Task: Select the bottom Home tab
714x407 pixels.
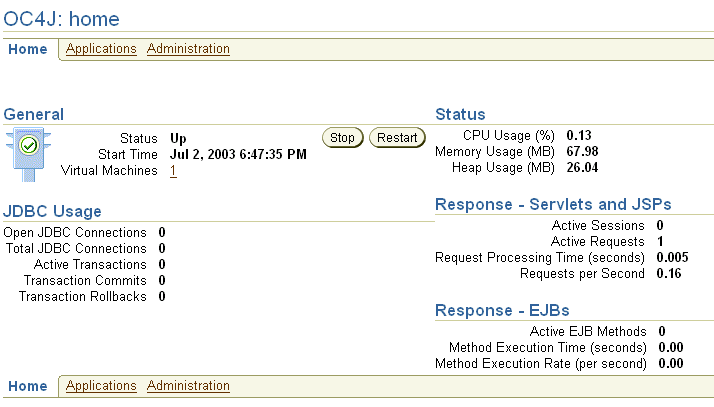Action: click(x=28, y=386)
